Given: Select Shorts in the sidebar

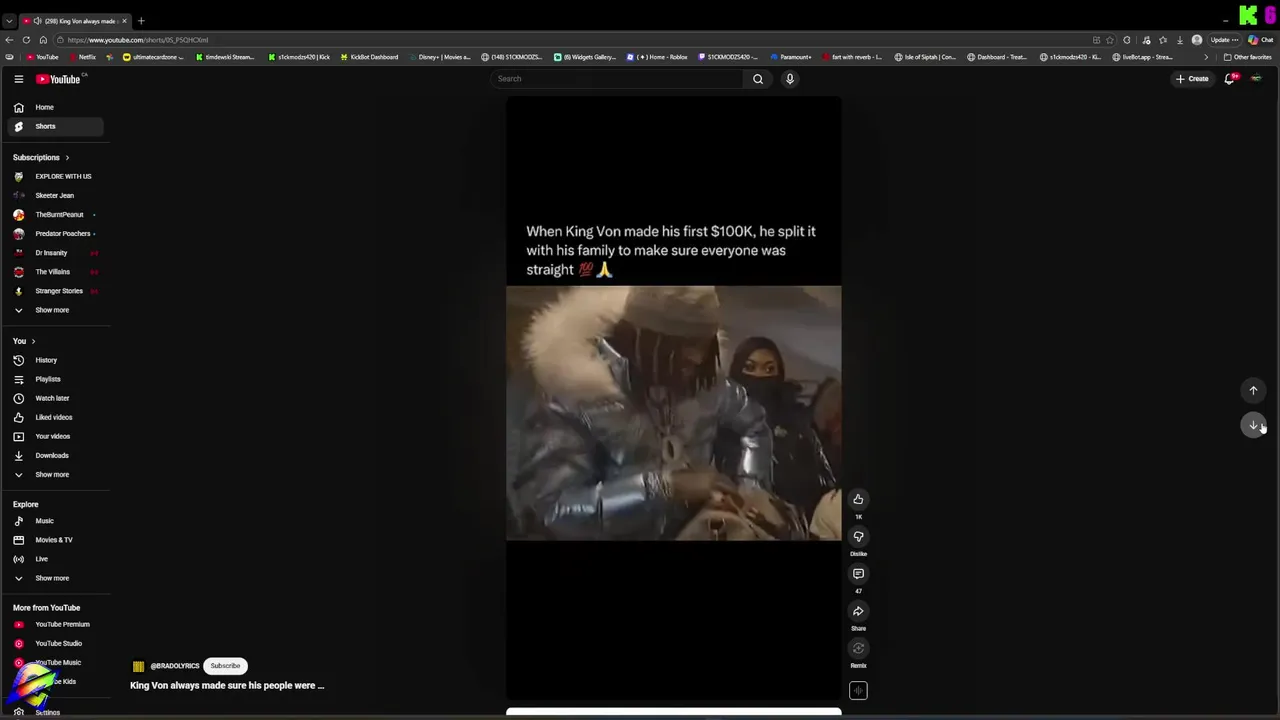Looking at the screenshot, I should [55, 126].
